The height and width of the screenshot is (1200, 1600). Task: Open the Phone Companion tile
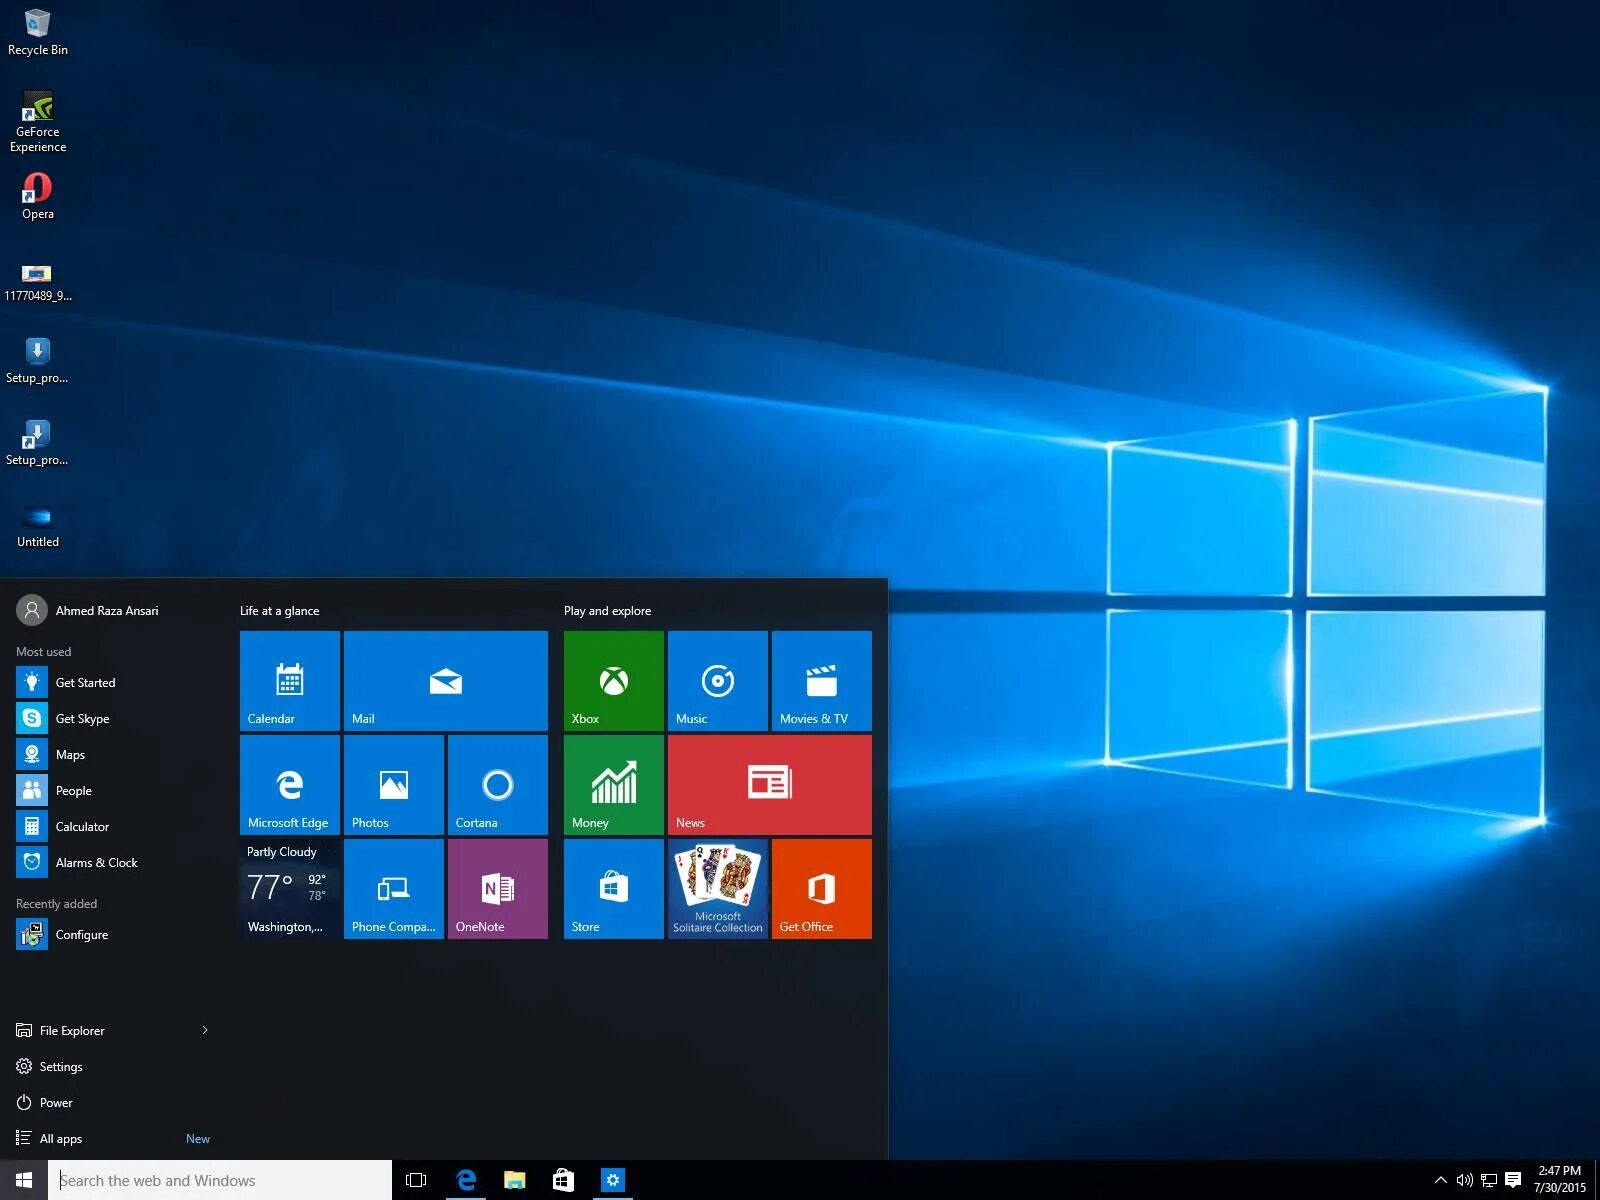click(x=394, y=888)
